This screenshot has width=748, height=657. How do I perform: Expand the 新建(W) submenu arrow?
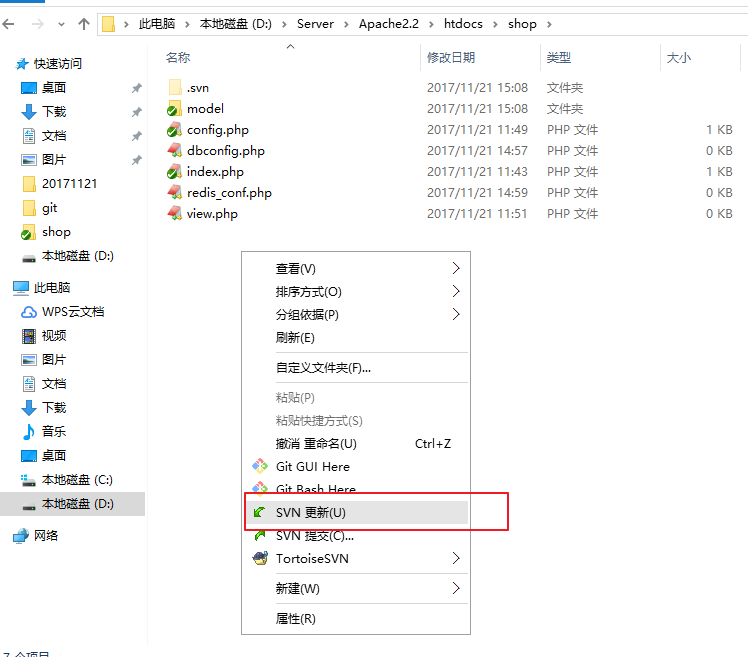click(x=456, y=588)
